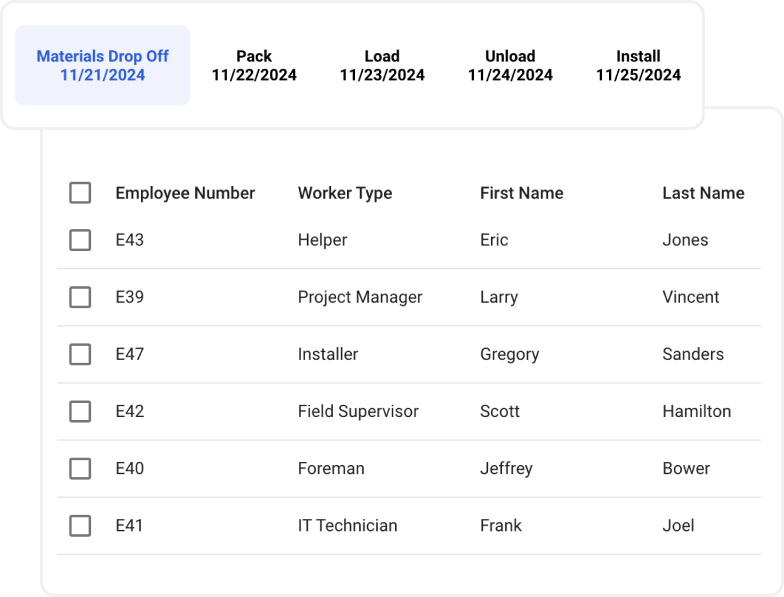
Task: Open the Load 11/23/2024 tab
Action: 382,66
